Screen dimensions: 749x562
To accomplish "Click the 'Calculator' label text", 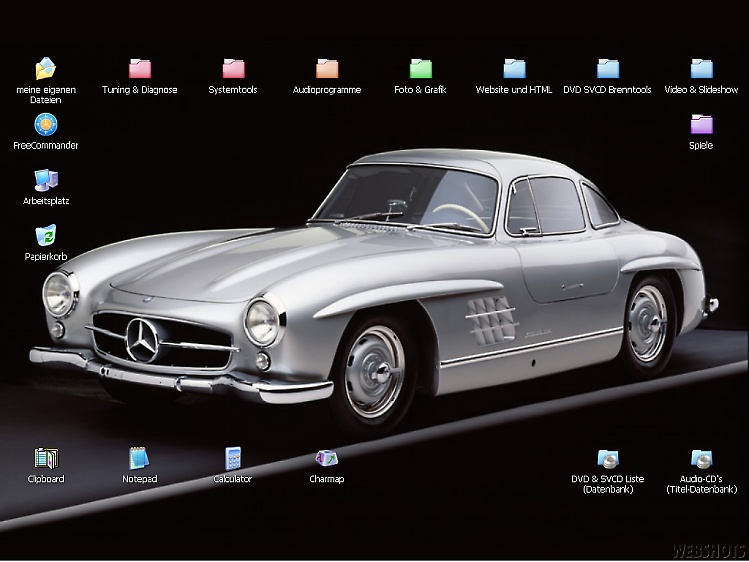I will click(233, 479).
